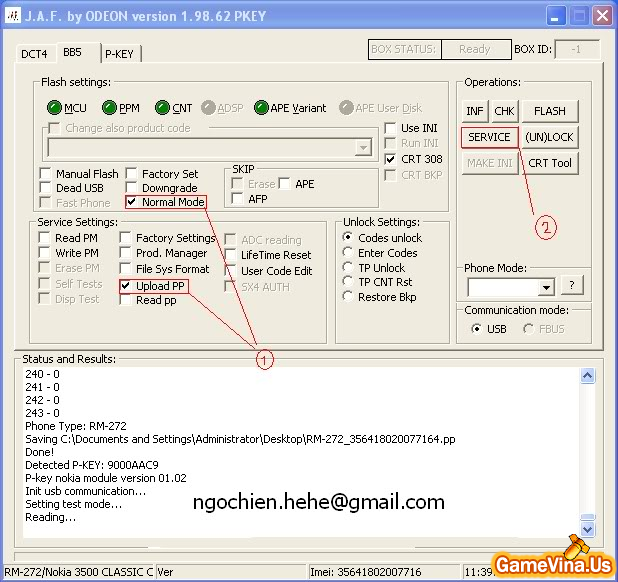Tick the SKIP APE checkbox
This screenshot has width=618, height=582.
(285, 184)
